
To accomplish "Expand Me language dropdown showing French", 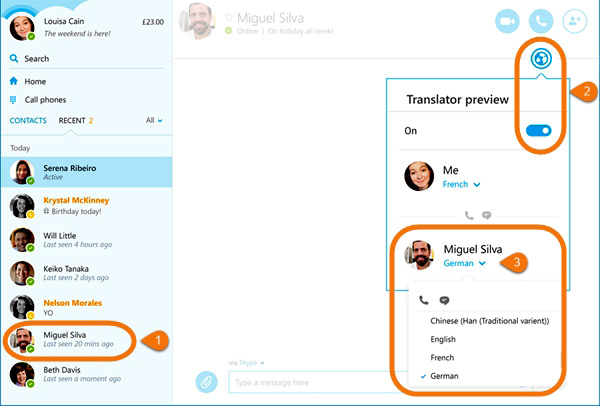I will [461, 184].
